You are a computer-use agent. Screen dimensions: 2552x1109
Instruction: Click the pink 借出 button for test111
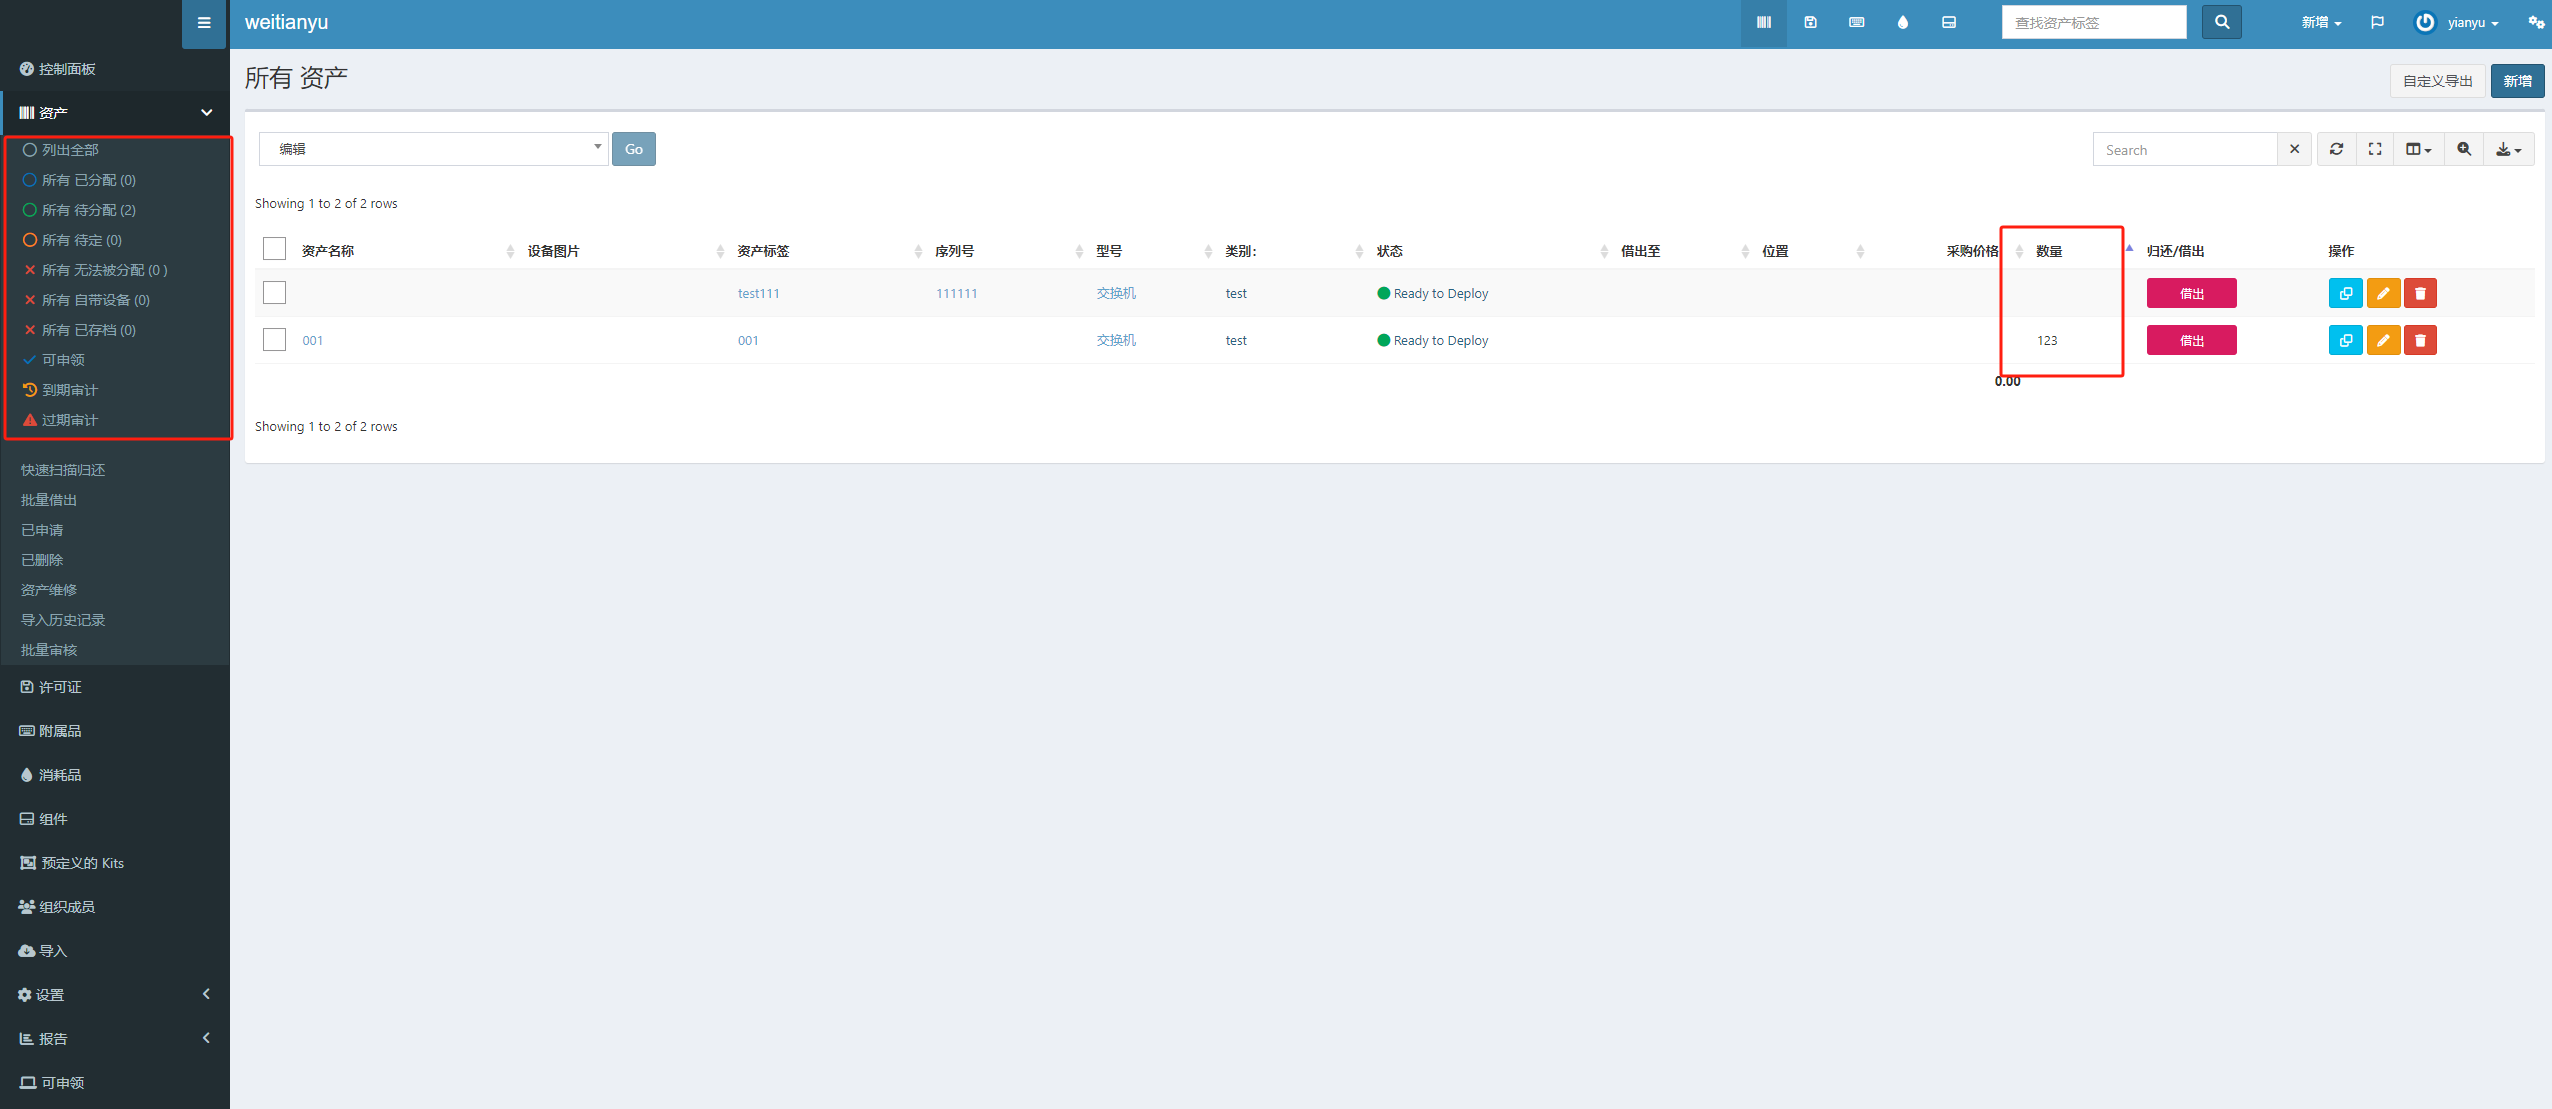pyautogui.click(x=2191, y=293)
